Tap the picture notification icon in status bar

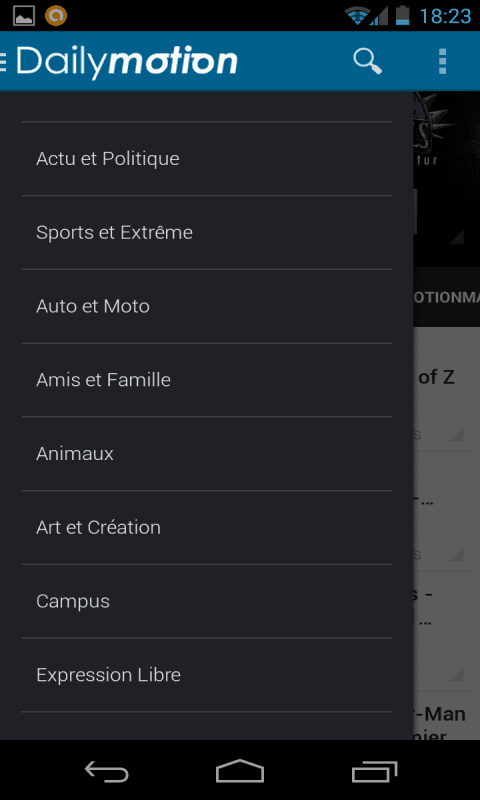23,16
